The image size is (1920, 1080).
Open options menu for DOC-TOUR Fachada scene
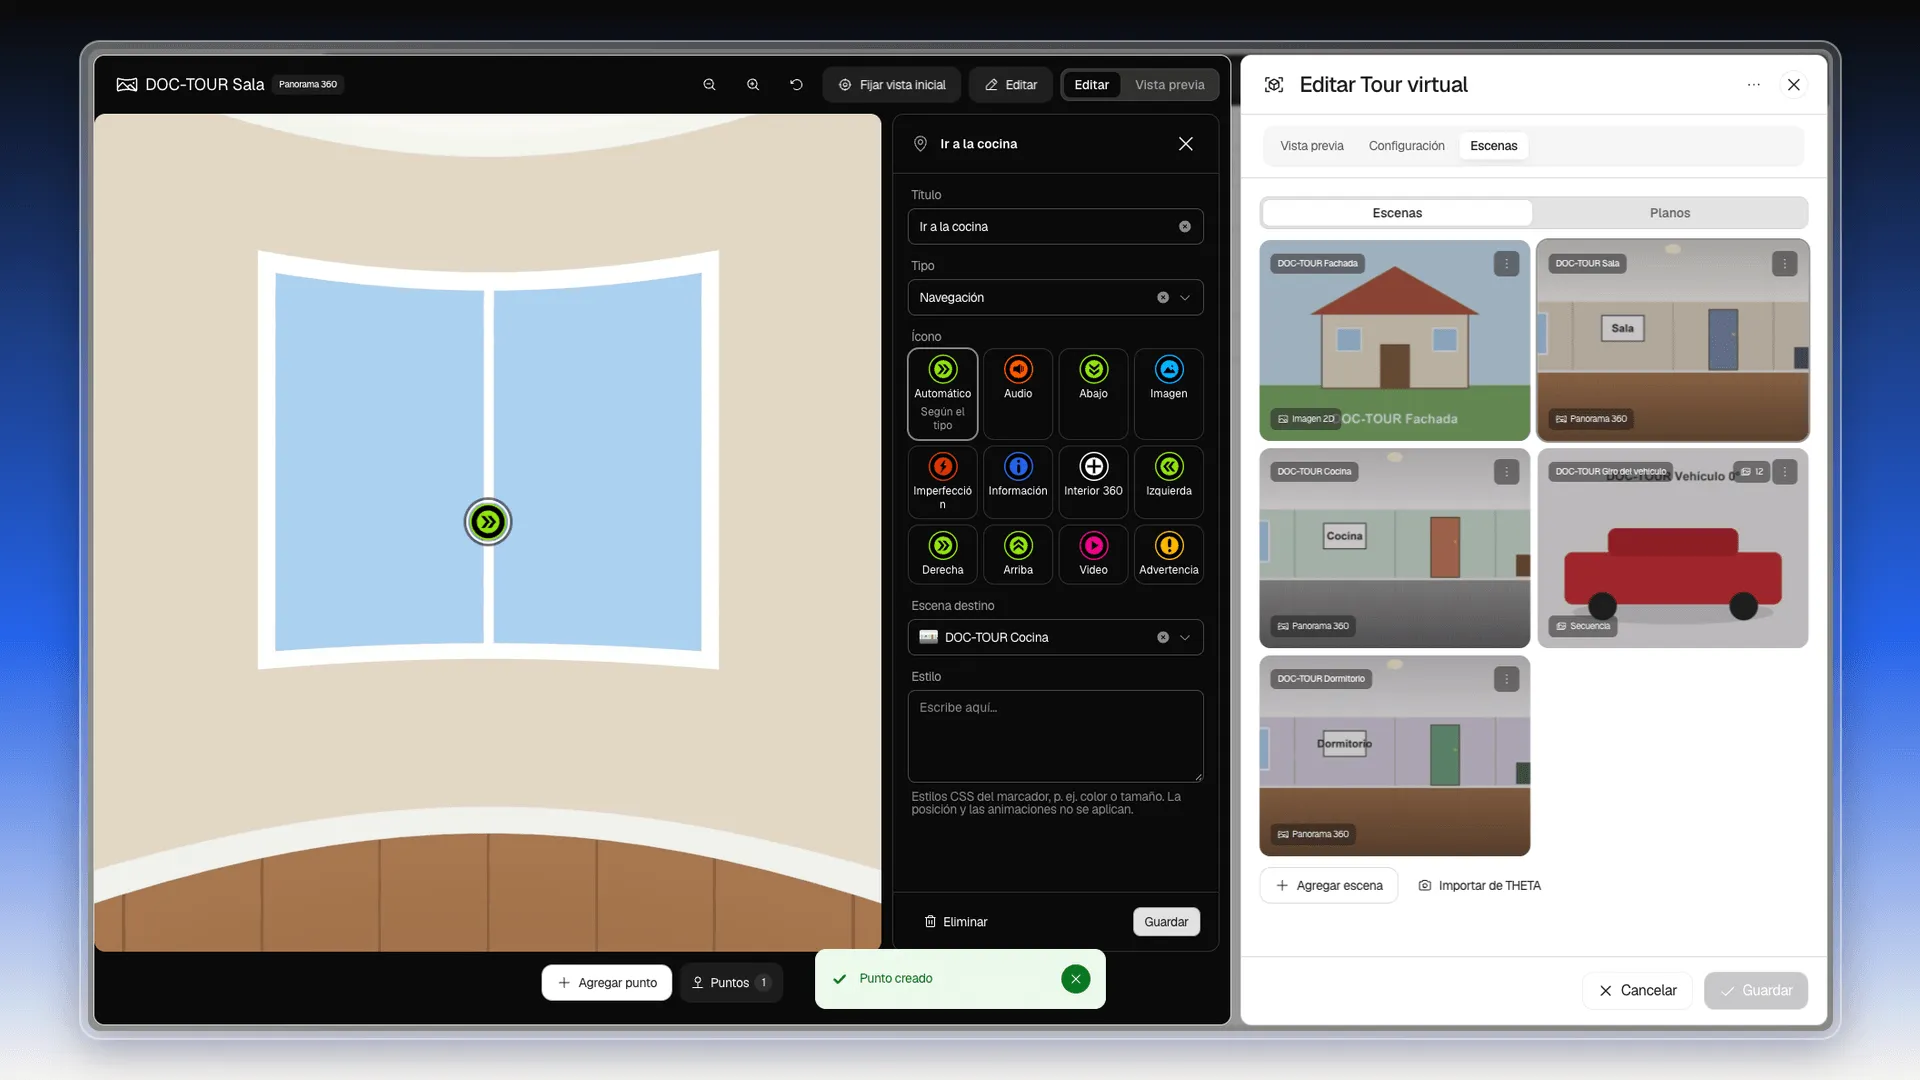tap(1506, 264)
